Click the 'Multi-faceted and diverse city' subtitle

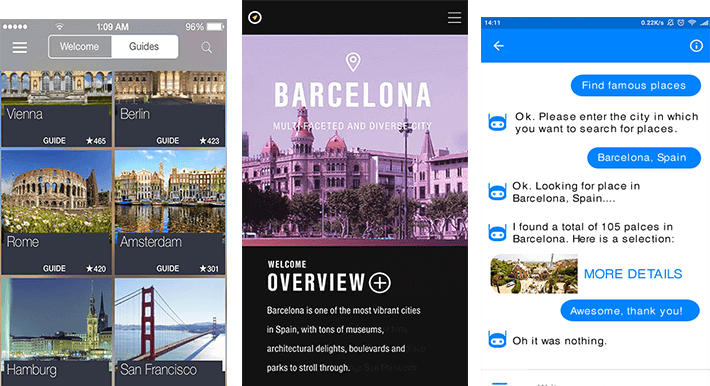(352, 126)
